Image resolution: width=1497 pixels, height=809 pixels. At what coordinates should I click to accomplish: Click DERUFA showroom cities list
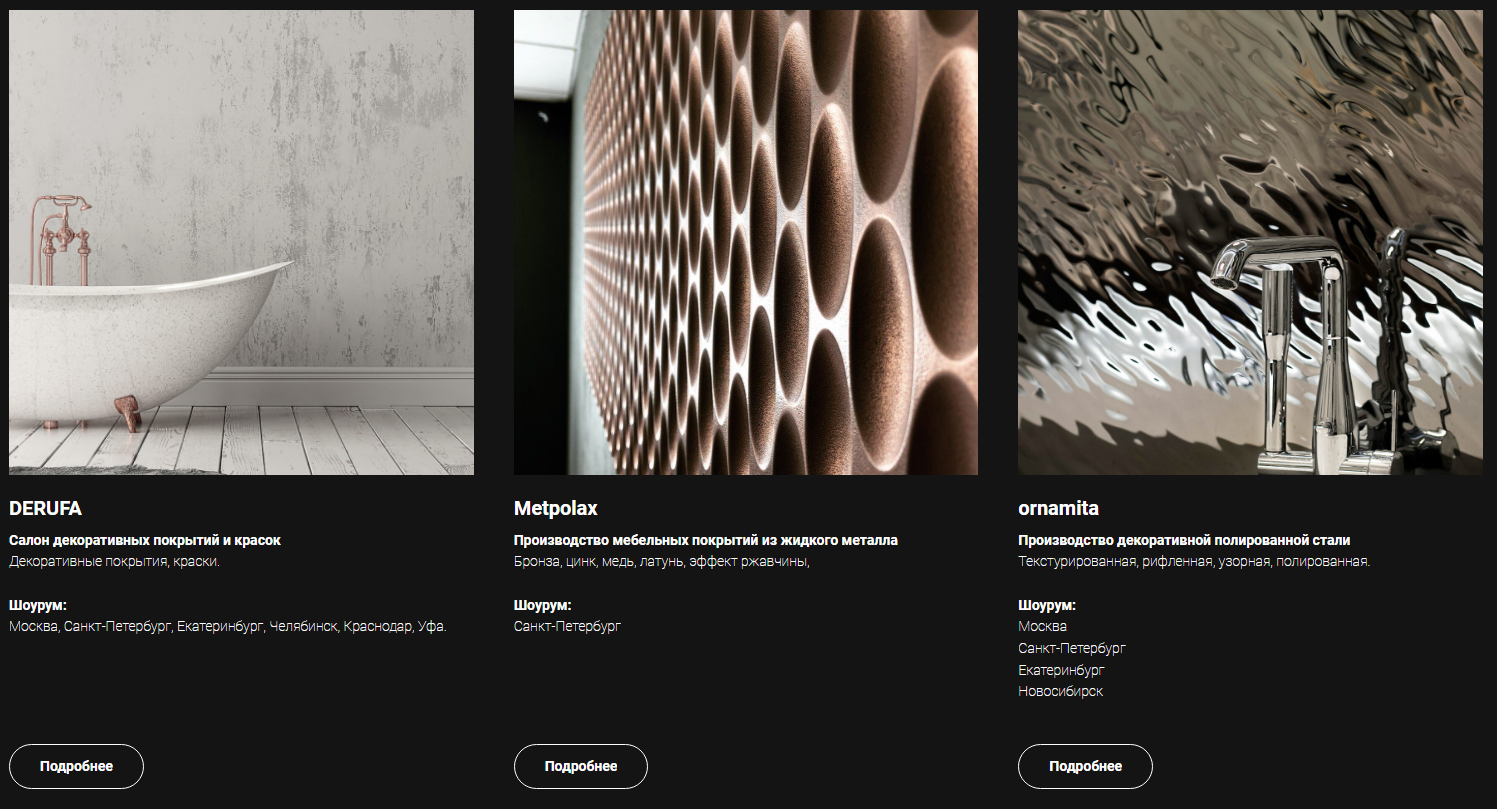point(228,627)
